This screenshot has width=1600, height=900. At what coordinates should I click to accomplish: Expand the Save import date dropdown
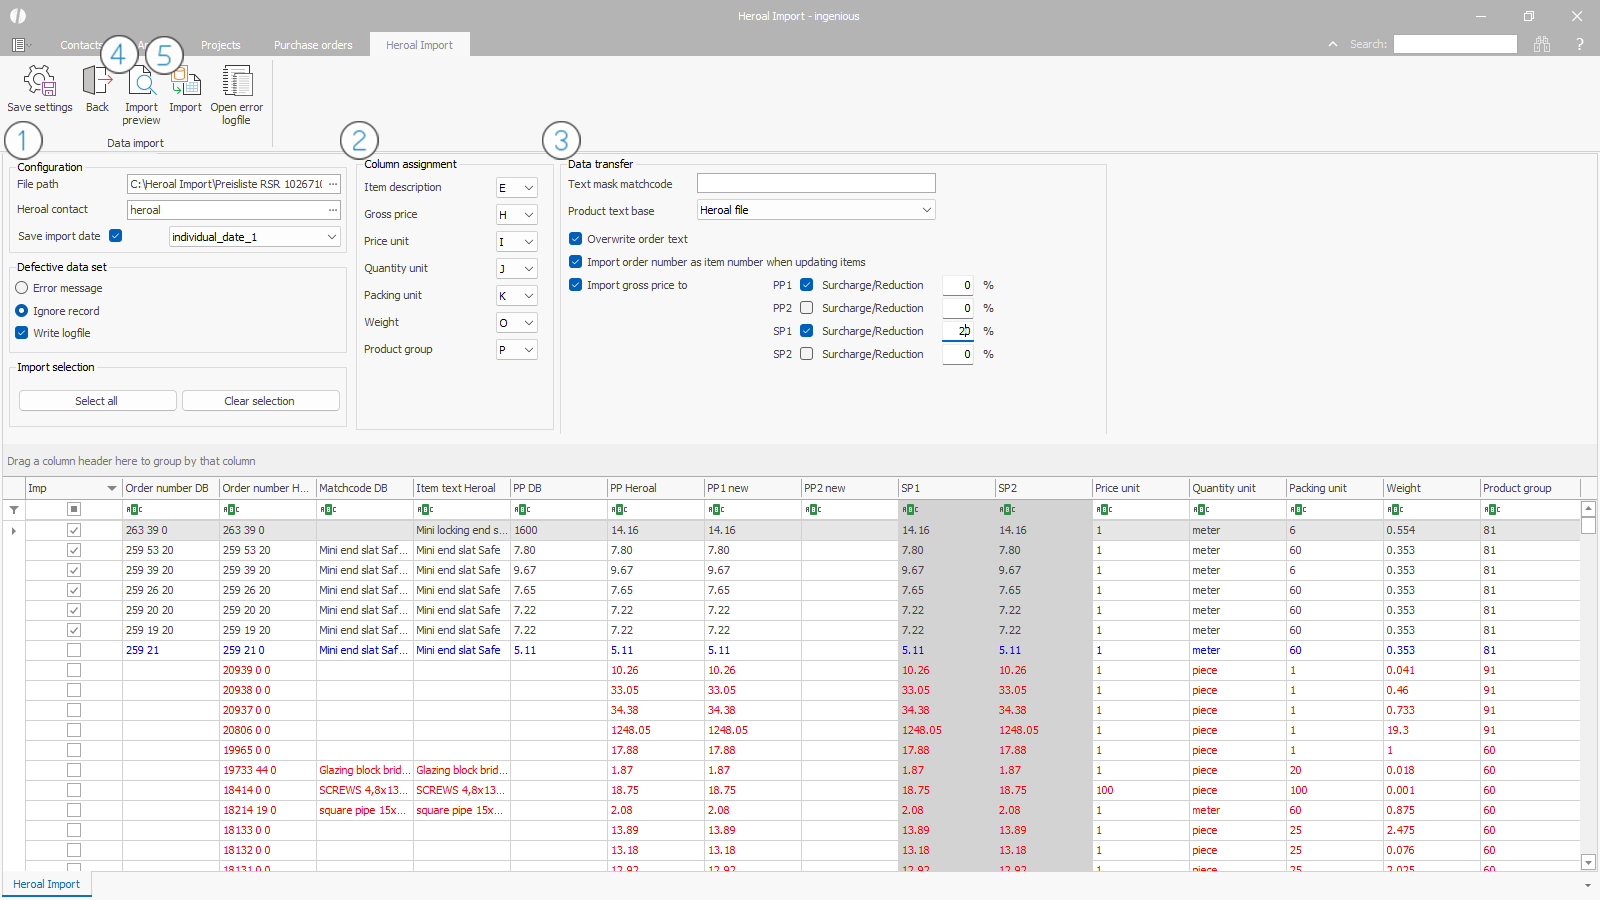(x=331, y=237)
